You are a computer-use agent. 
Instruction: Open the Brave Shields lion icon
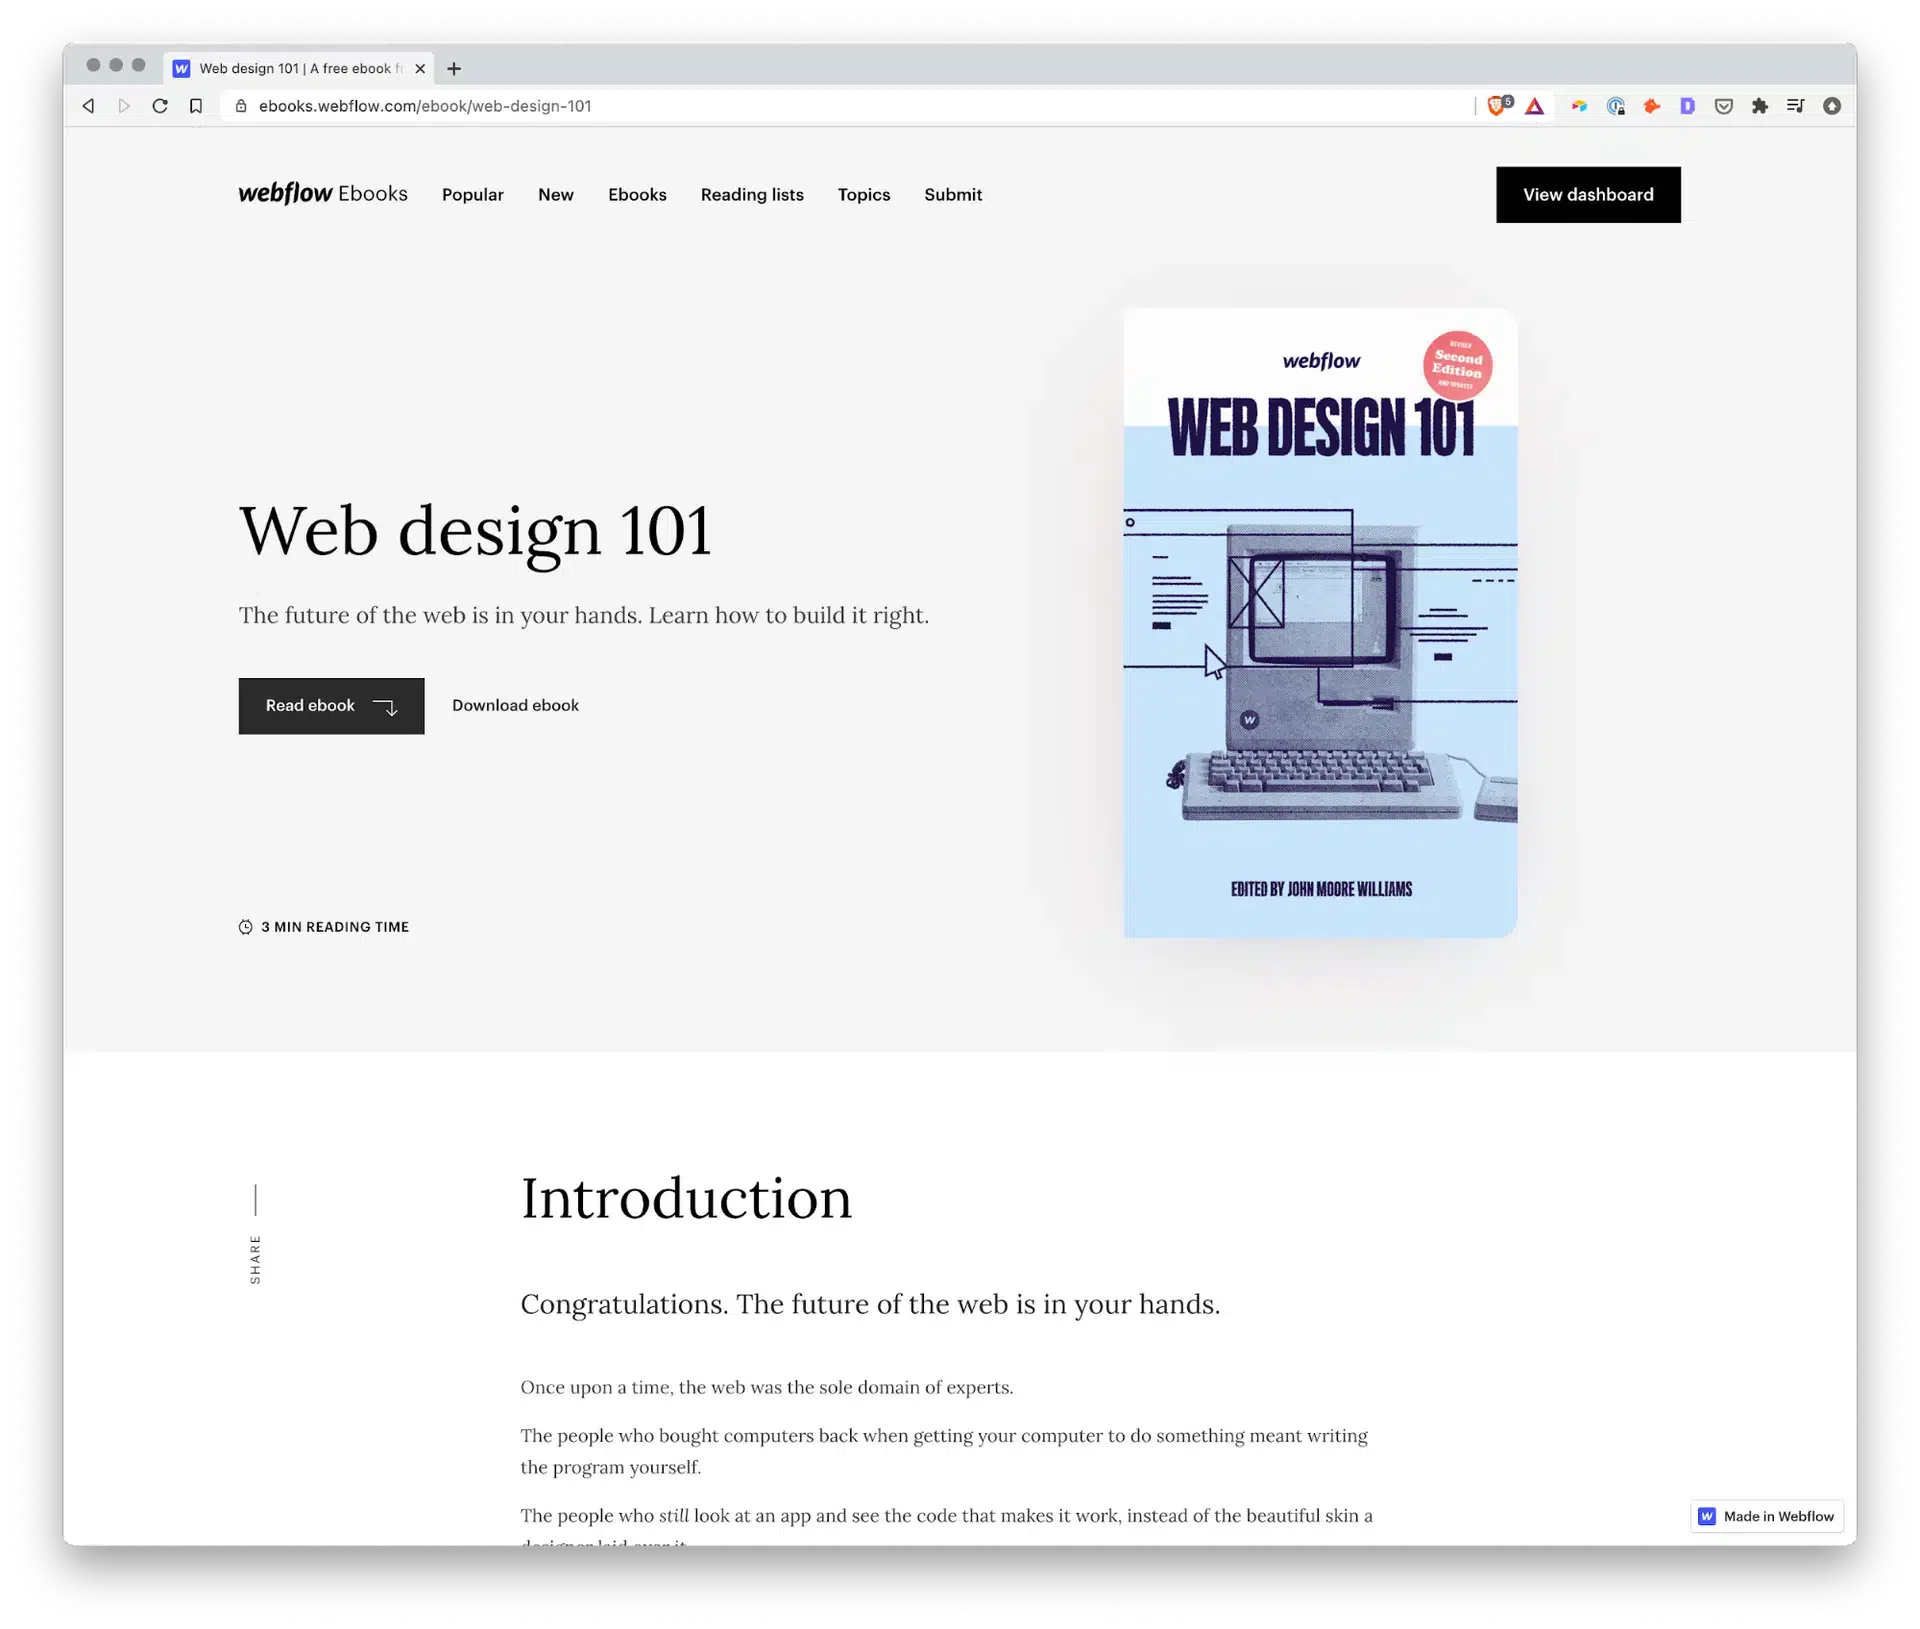coord(1497,106)
